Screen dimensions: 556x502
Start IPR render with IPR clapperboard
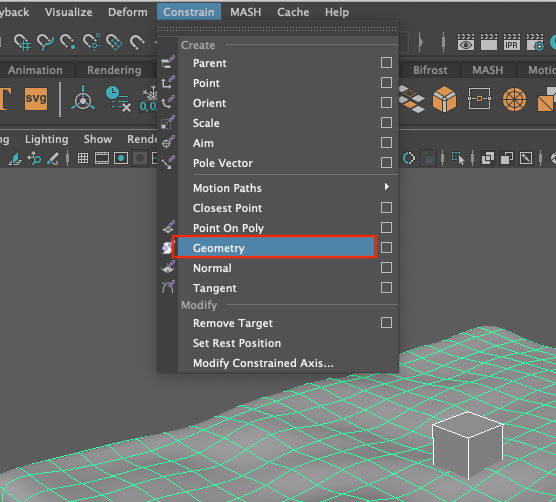point(511,42)
